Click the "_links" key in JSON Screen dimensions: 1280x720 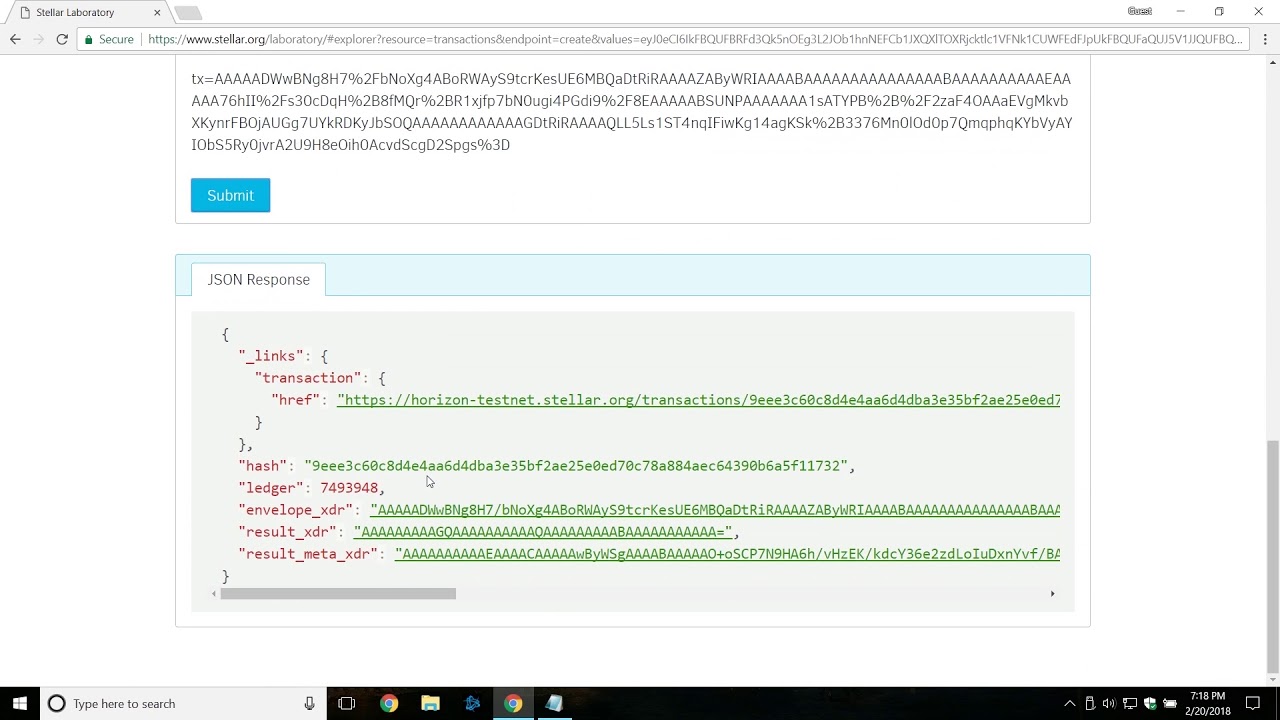(x=271, y=356)
